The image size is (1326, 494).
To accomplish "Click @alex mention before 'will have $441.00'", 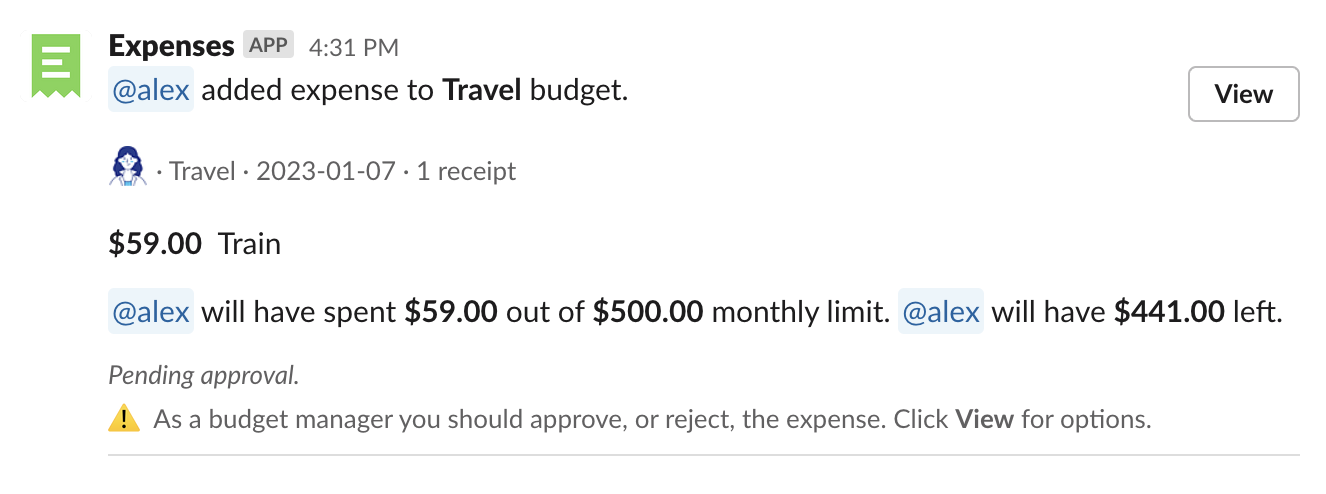I will [x=940, y=312].
